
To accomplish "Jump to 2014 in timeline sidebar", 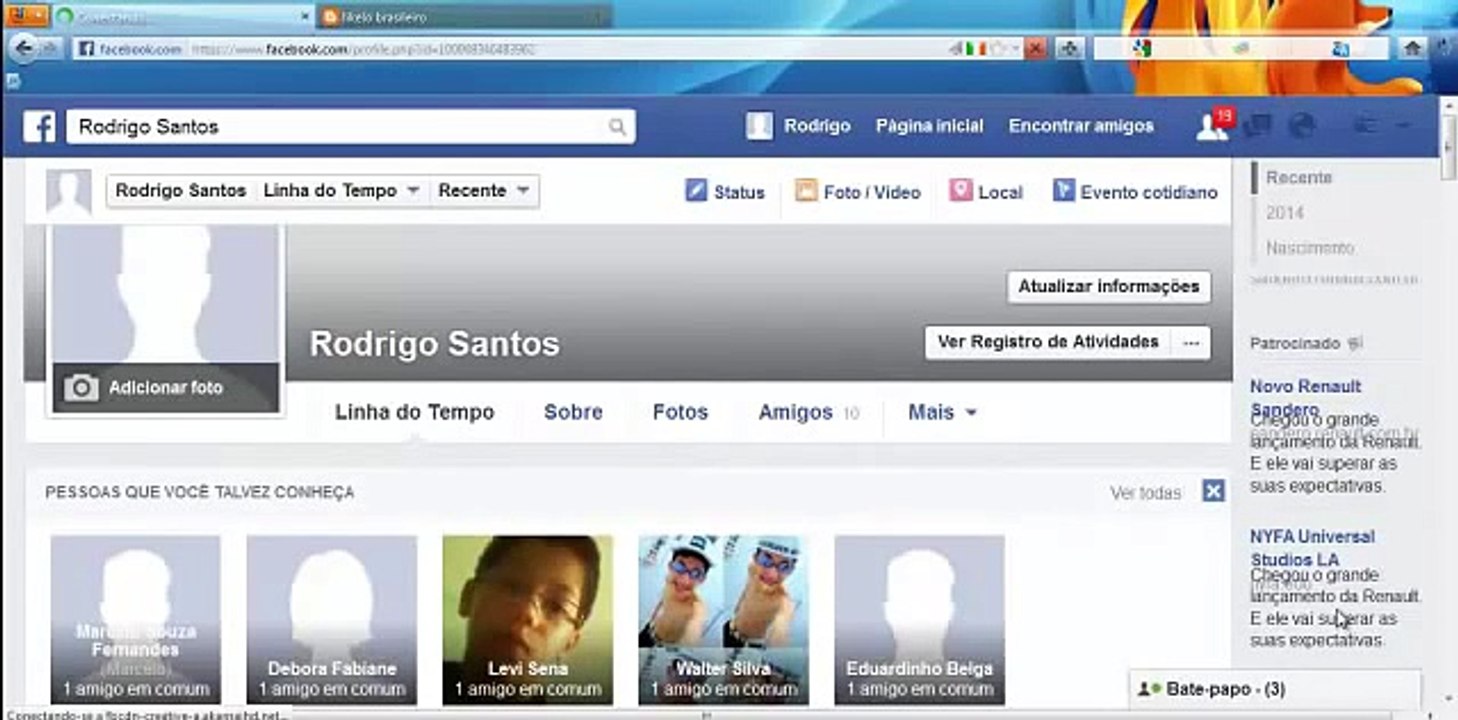I will click(1285, 213).
